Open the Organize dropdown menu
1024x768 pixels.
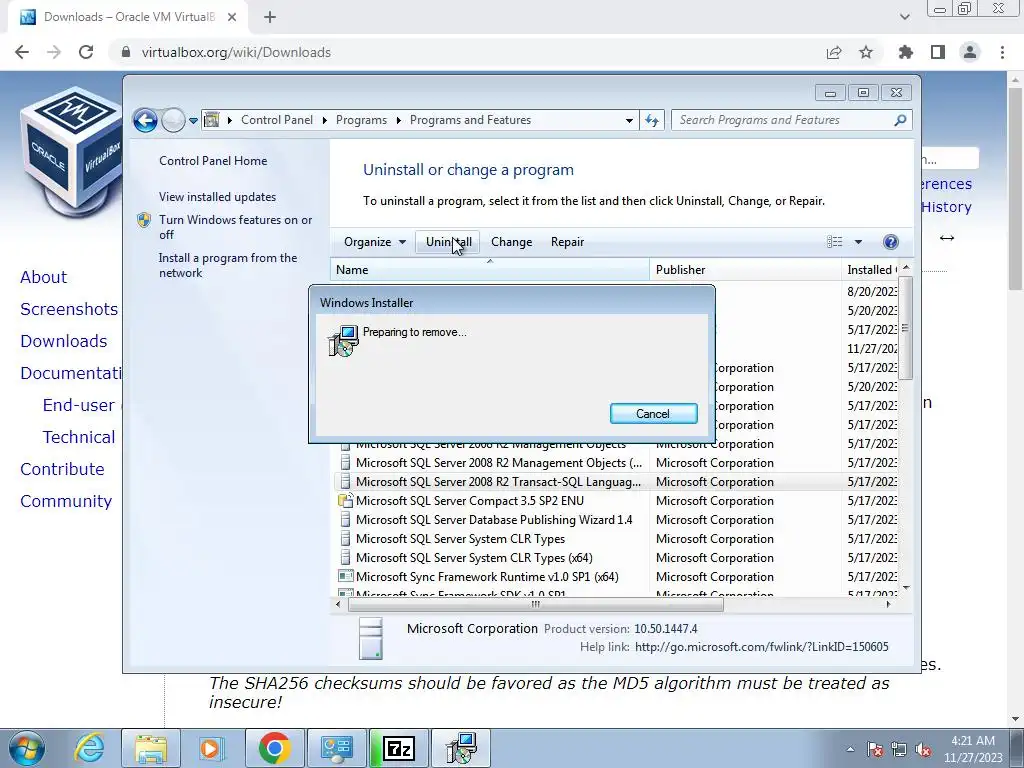375,242
